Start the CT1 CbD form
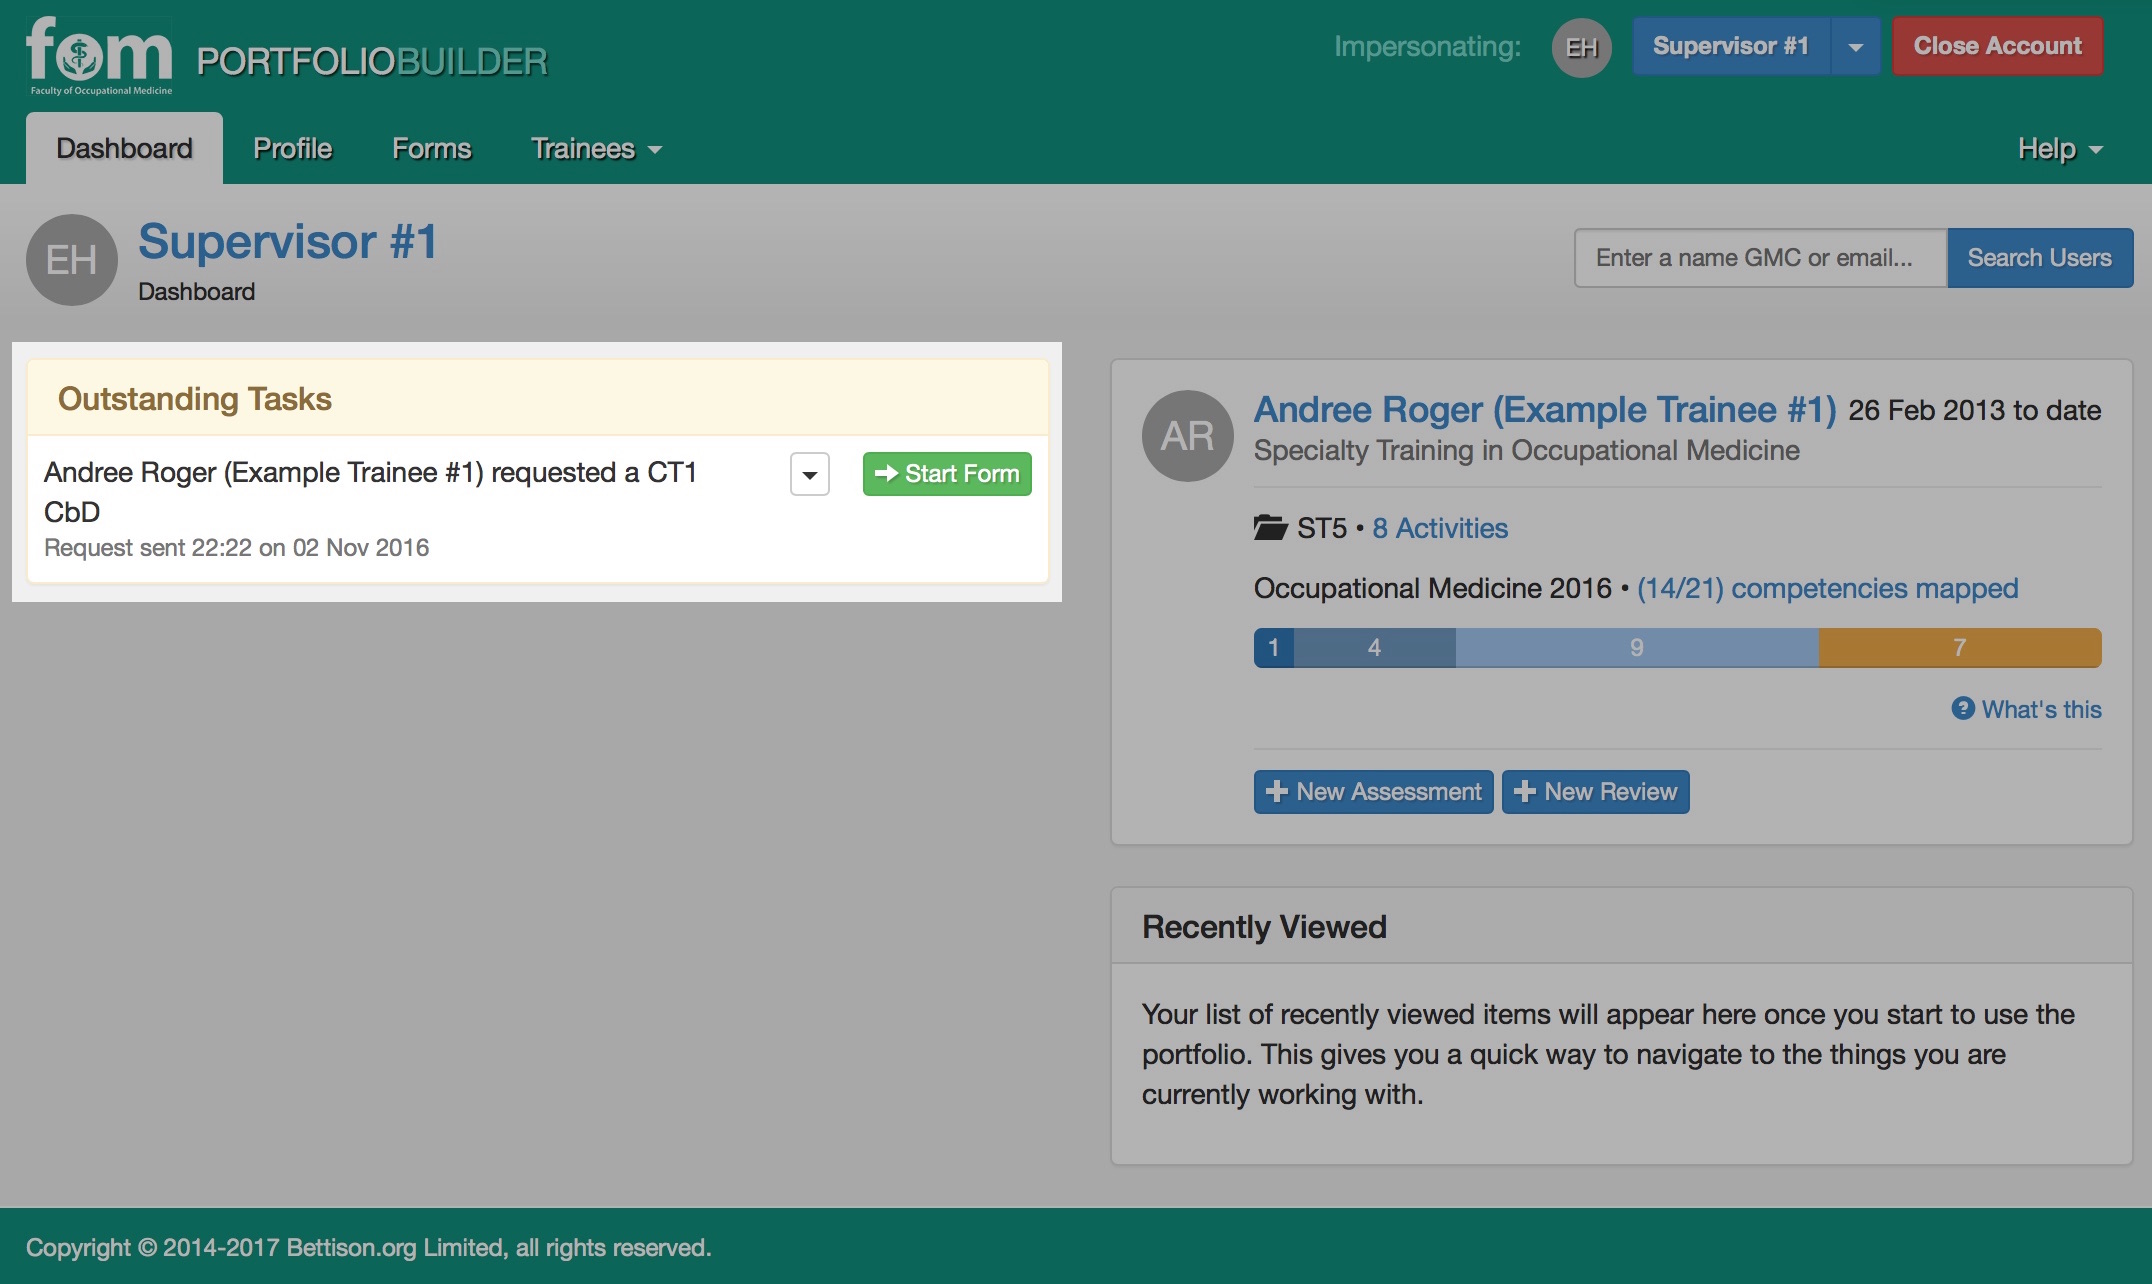Viewport: 2152px width, 1284px height. [x=947, y=474]
